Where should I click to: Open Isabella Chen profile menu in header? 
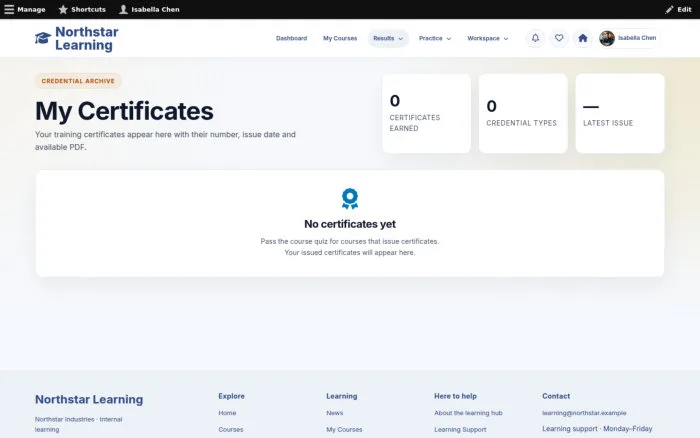[x=629, y=38]
